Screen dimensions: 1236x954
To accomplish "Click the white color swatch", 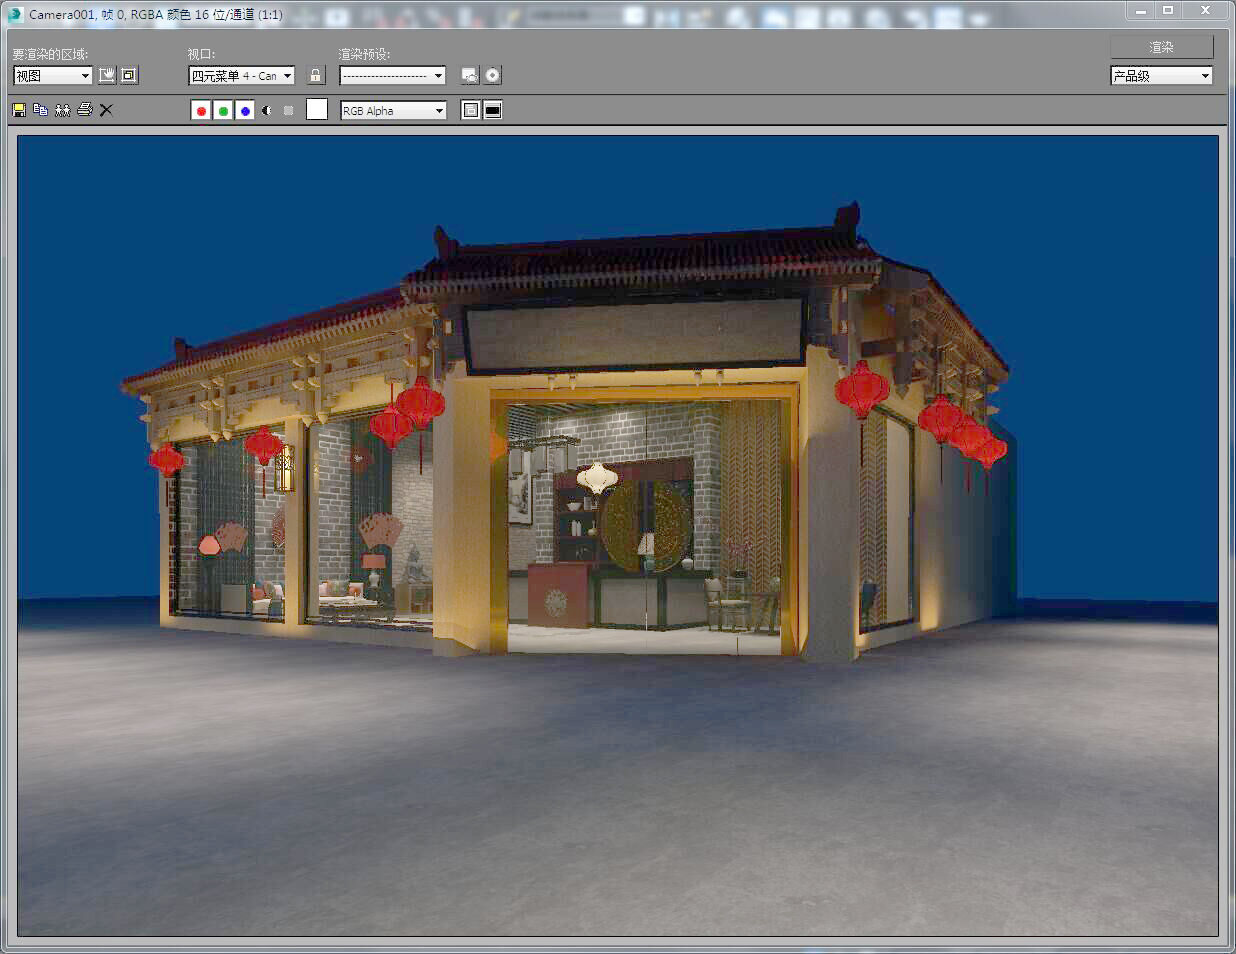I will pos(317,110).
